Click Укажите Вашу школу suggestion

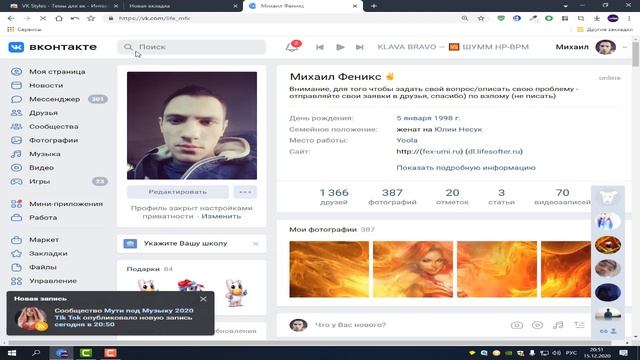pos(185,244)
